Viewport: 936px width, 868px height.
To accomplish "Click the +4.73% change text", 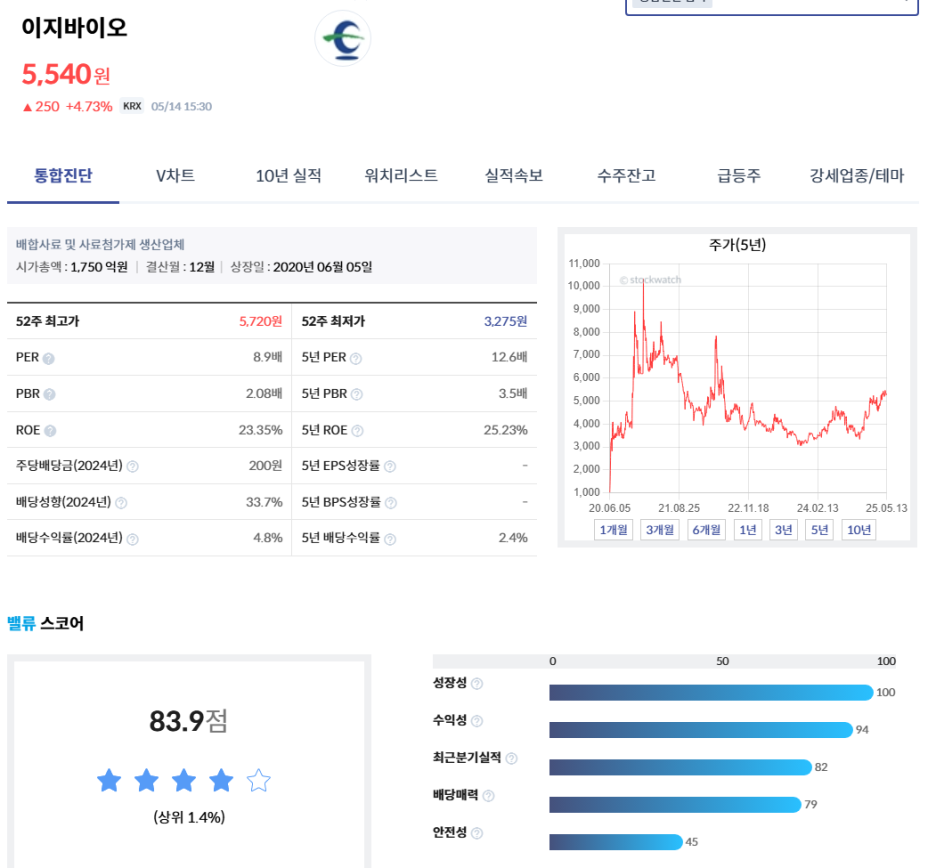I will 89,106.
